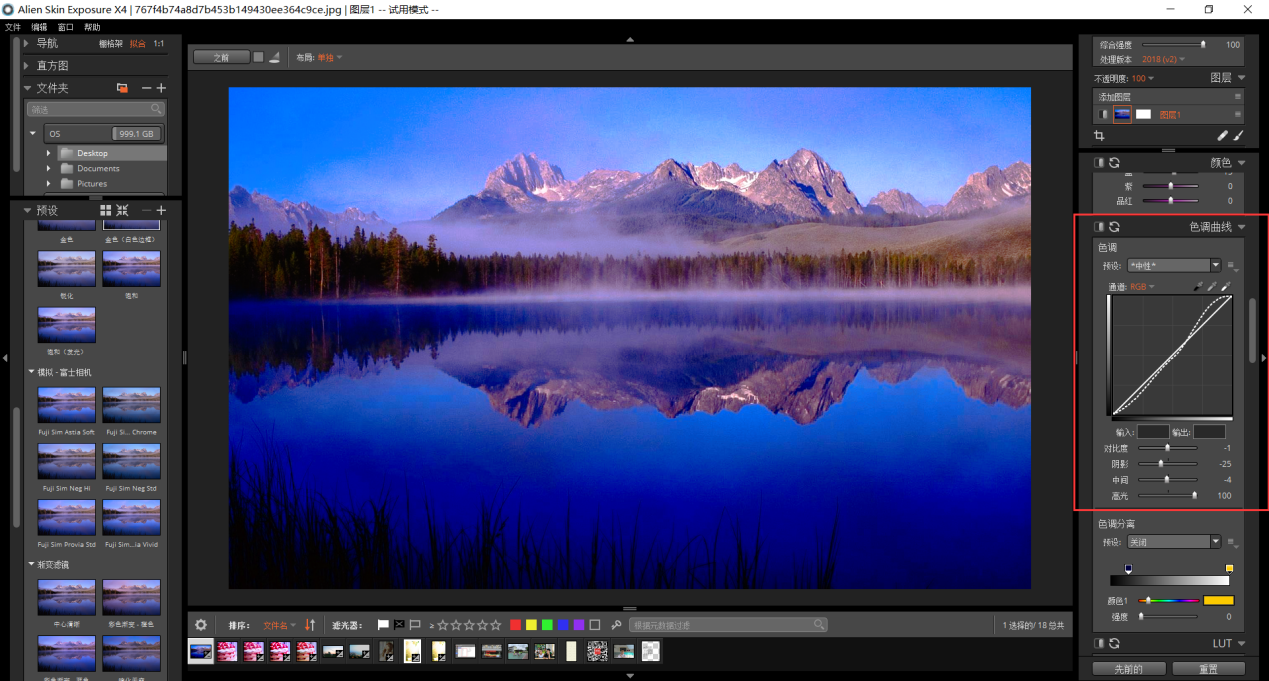Select the Fuji Sim Astia Soft preset thumbnail
Image resolution: width=1269 pixels, height=681 pixels.
tap(67, 405)
